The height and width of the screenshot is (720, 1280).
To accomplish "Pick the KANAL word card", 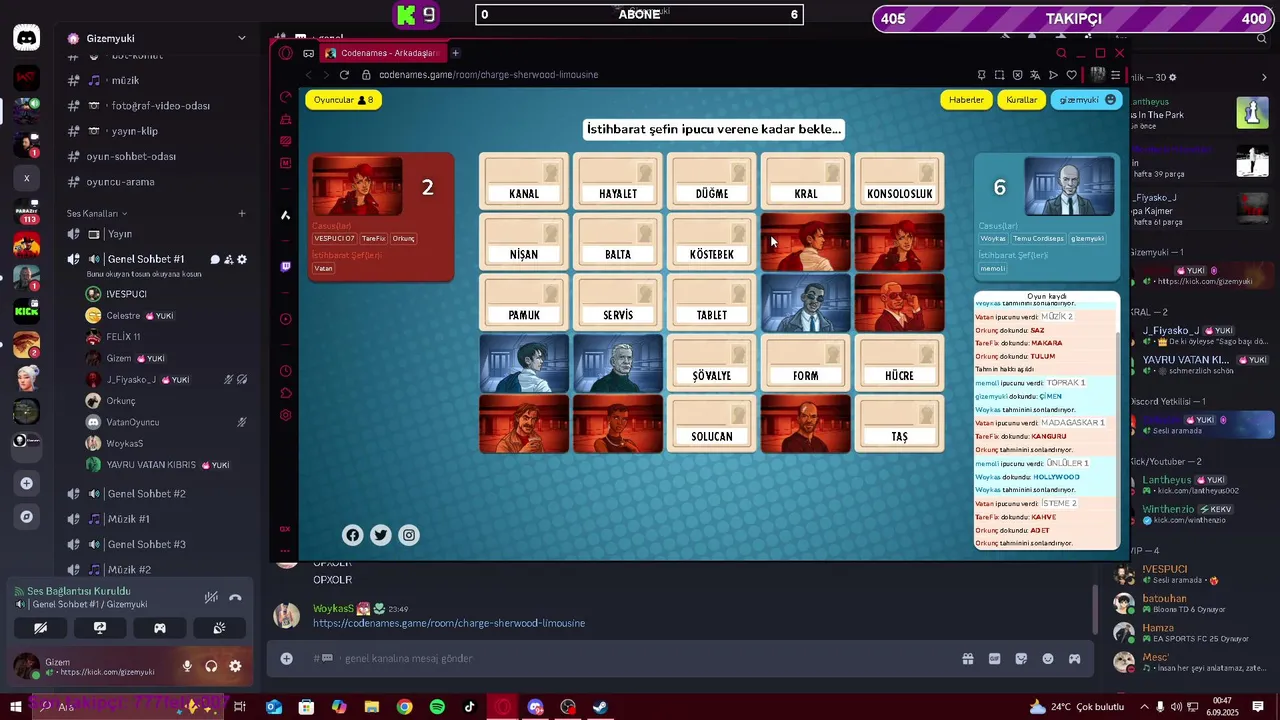I will click(524, 181).
